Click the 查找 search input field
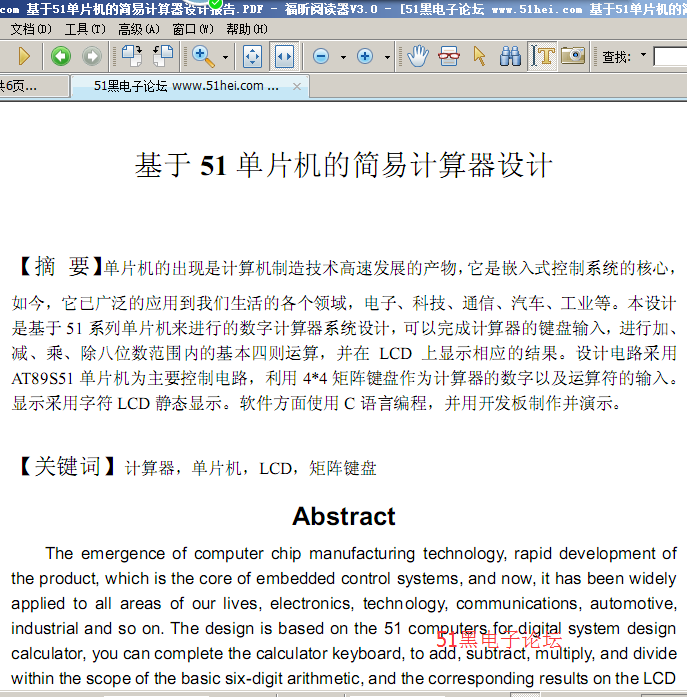Screen dimensions: 687x697 coord(670,56)
